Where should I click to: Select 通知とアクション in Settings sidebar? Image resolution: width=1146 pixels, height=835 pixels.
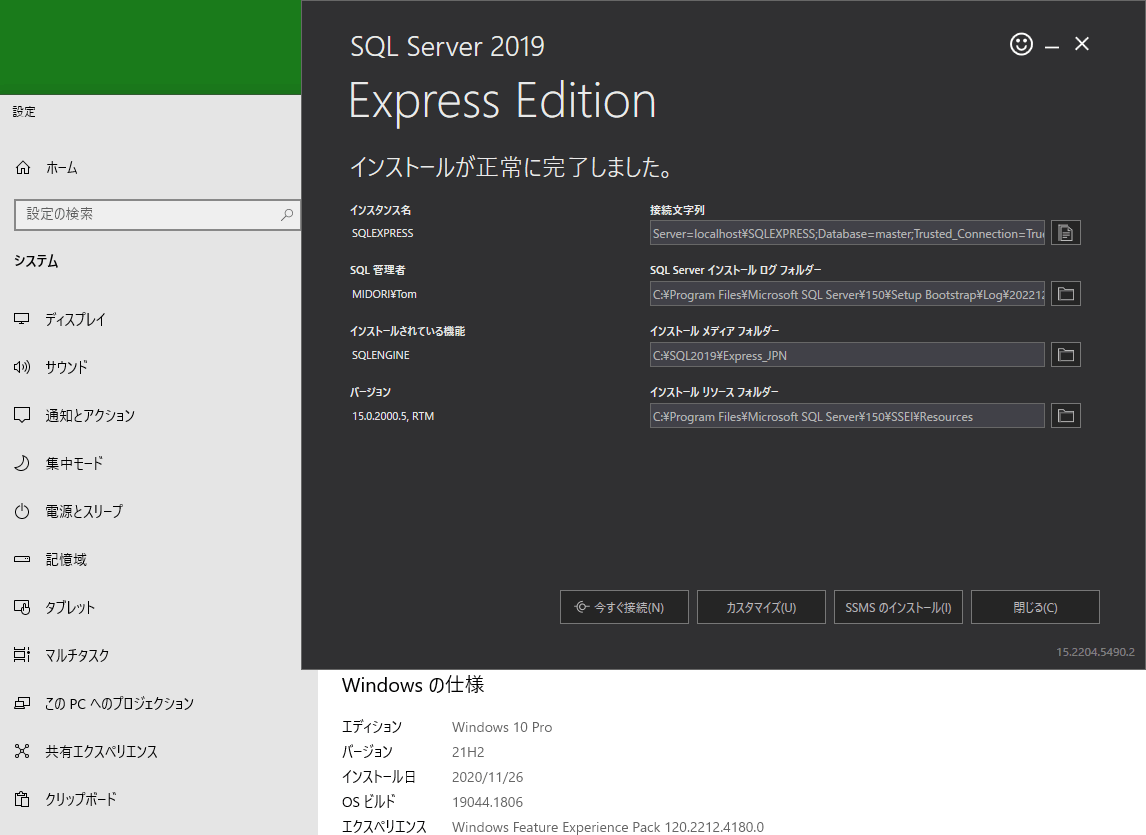click(x=90, y=415)
